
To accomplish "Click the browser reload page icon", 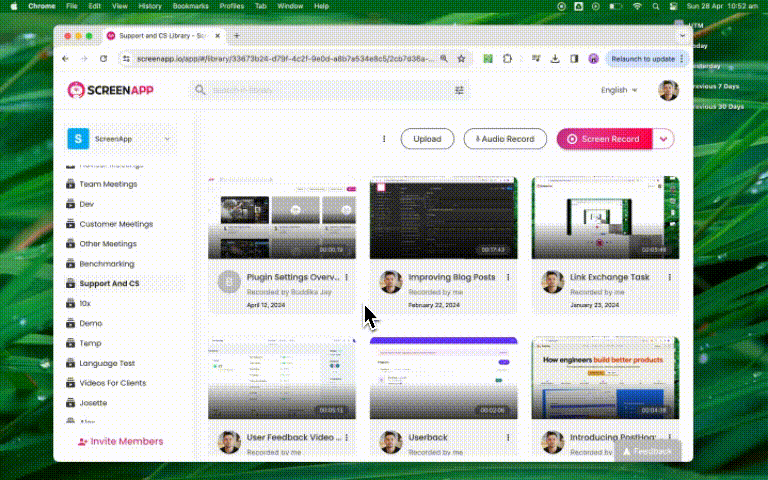I will [103, 59].
